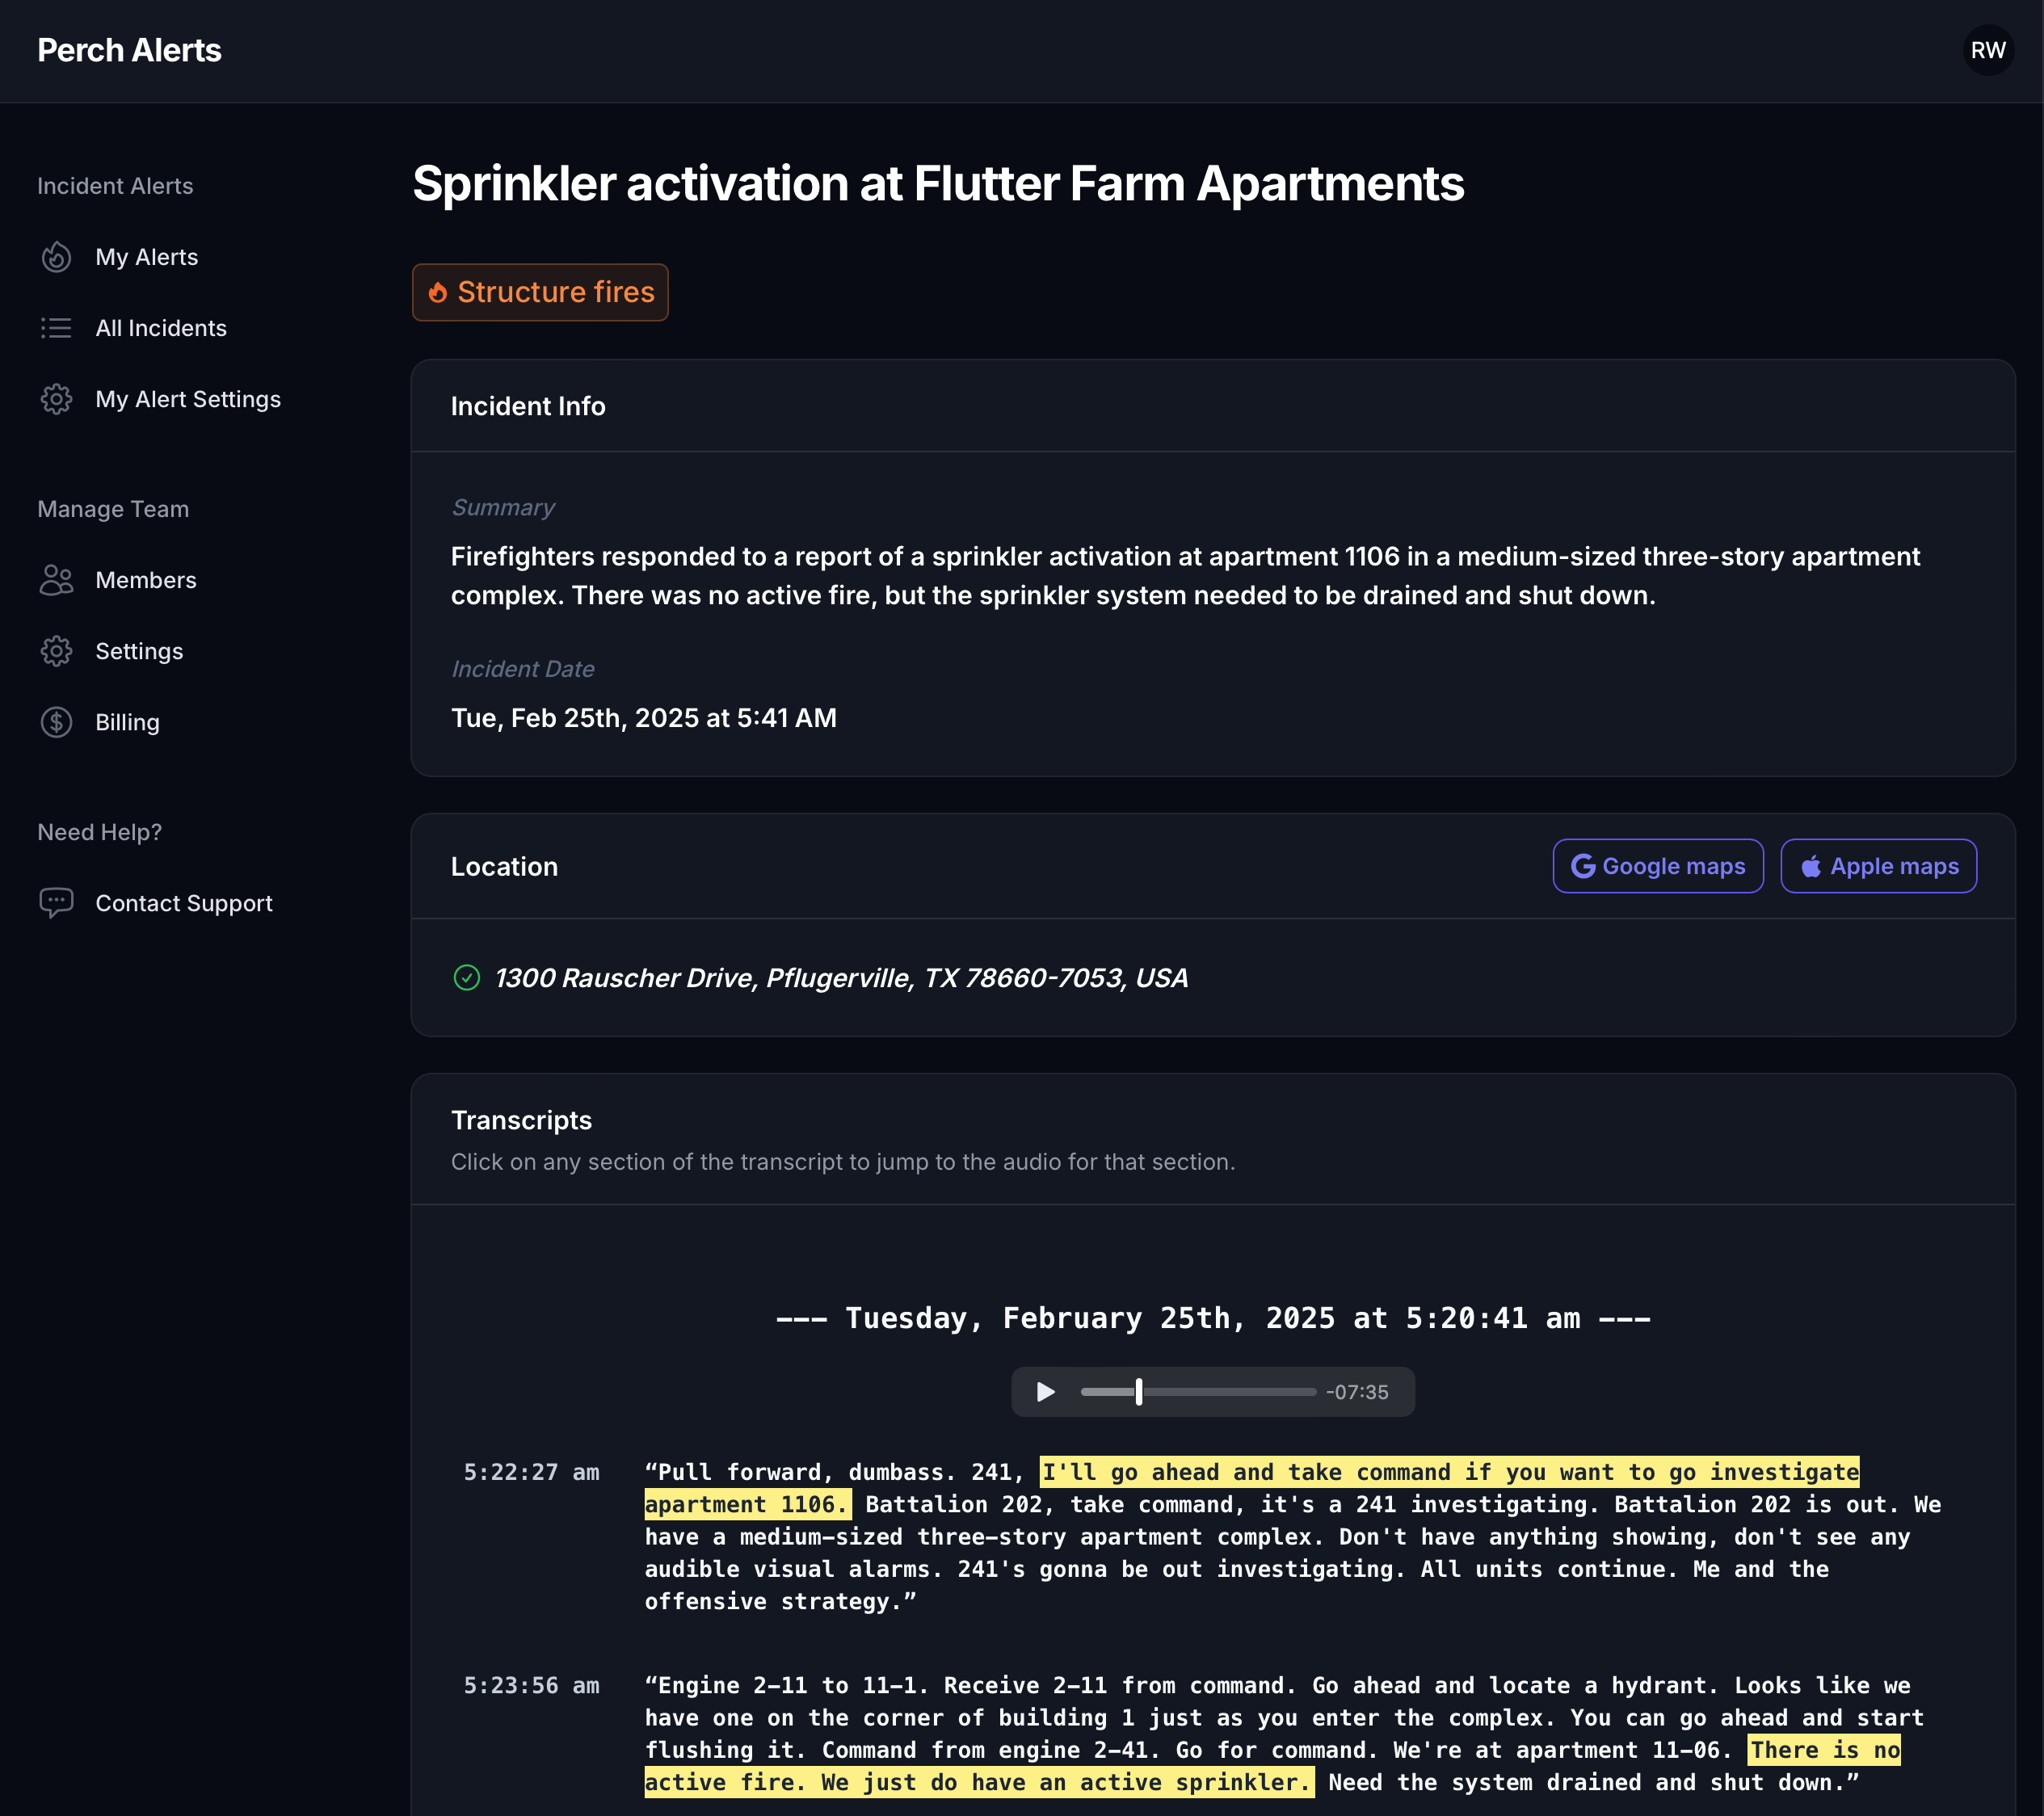Click the flame icon beside My Alerts
2044x1816 pixels.
[x=57, y=257]
